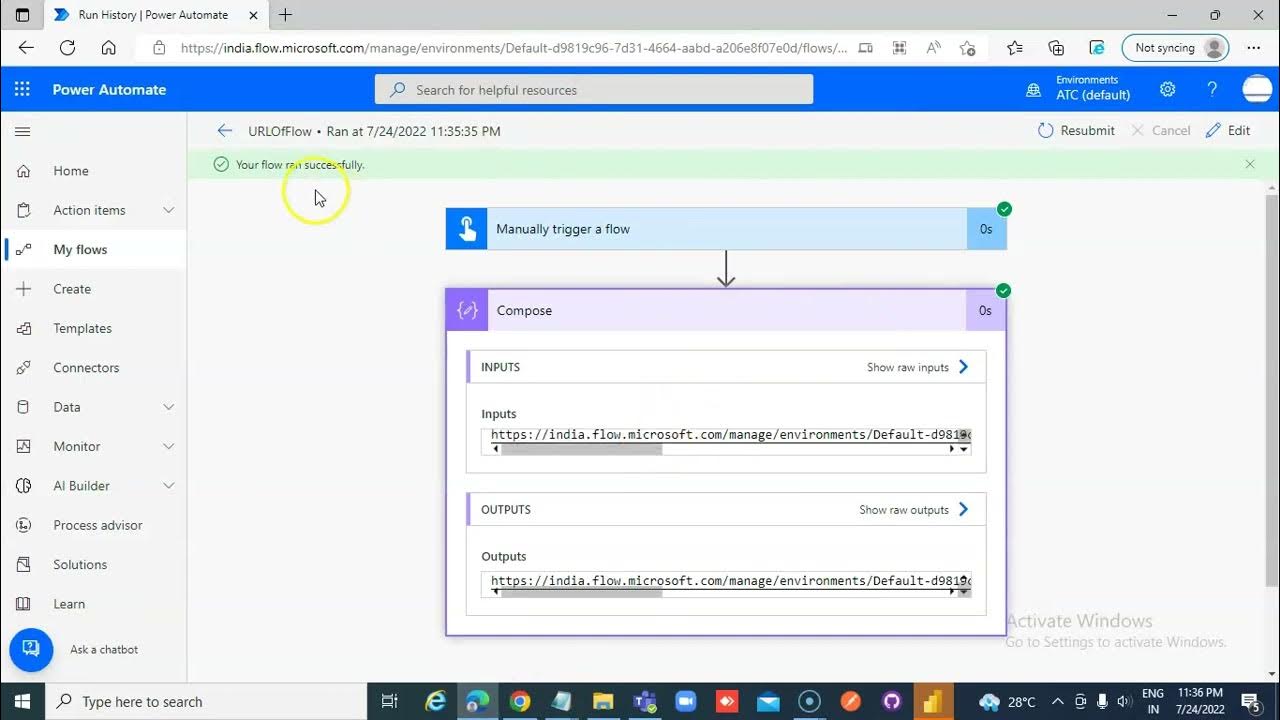This screenshot has height=720, width=1280.
Task: Click the Cancel button
Action: pos(1160,131)
